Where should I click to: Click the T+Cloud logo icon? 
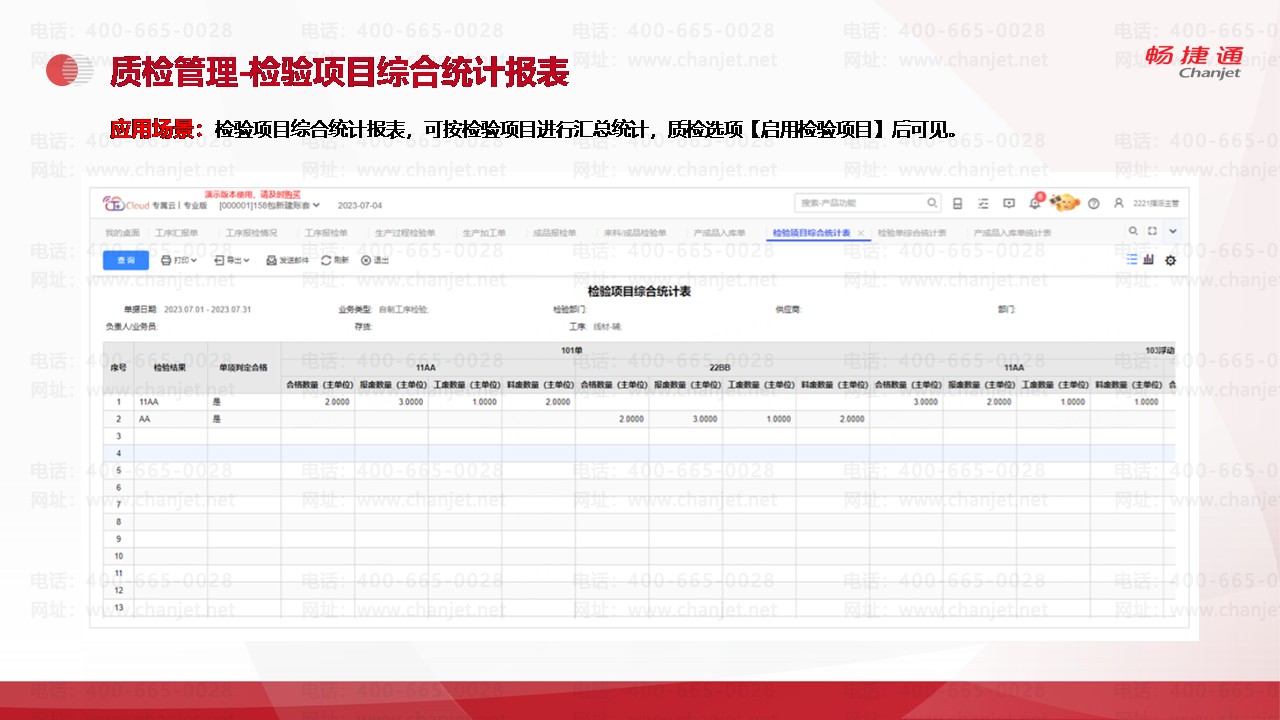tap(126, 204)
